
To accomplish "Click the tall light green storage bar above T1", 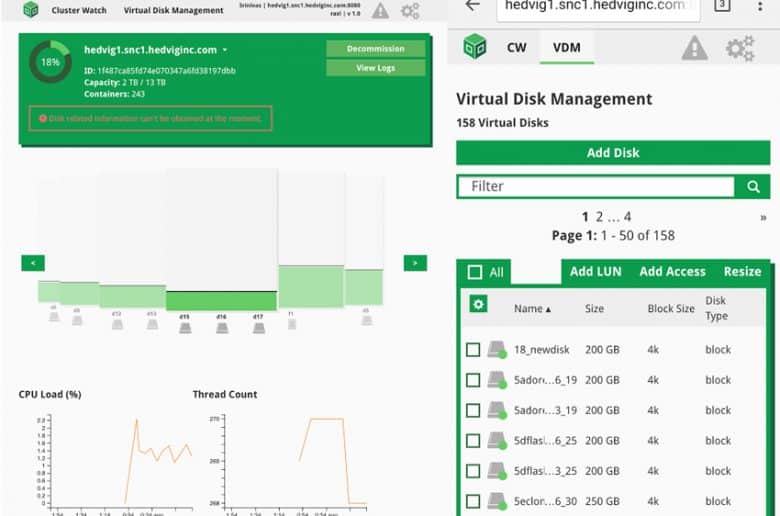I will coord(311,287).
